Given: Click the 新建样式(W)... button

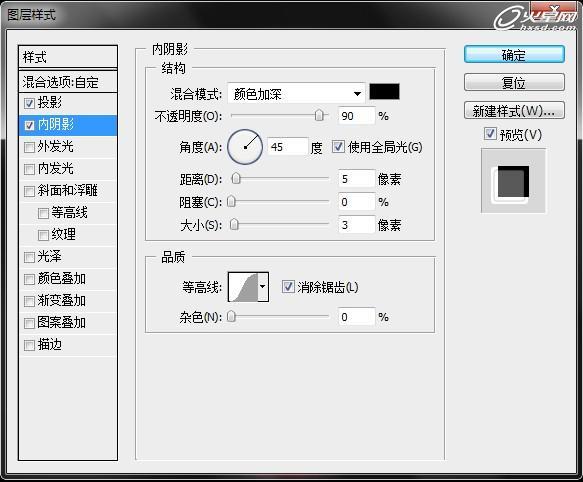Looking at the screenshot, I should [514, 111].
